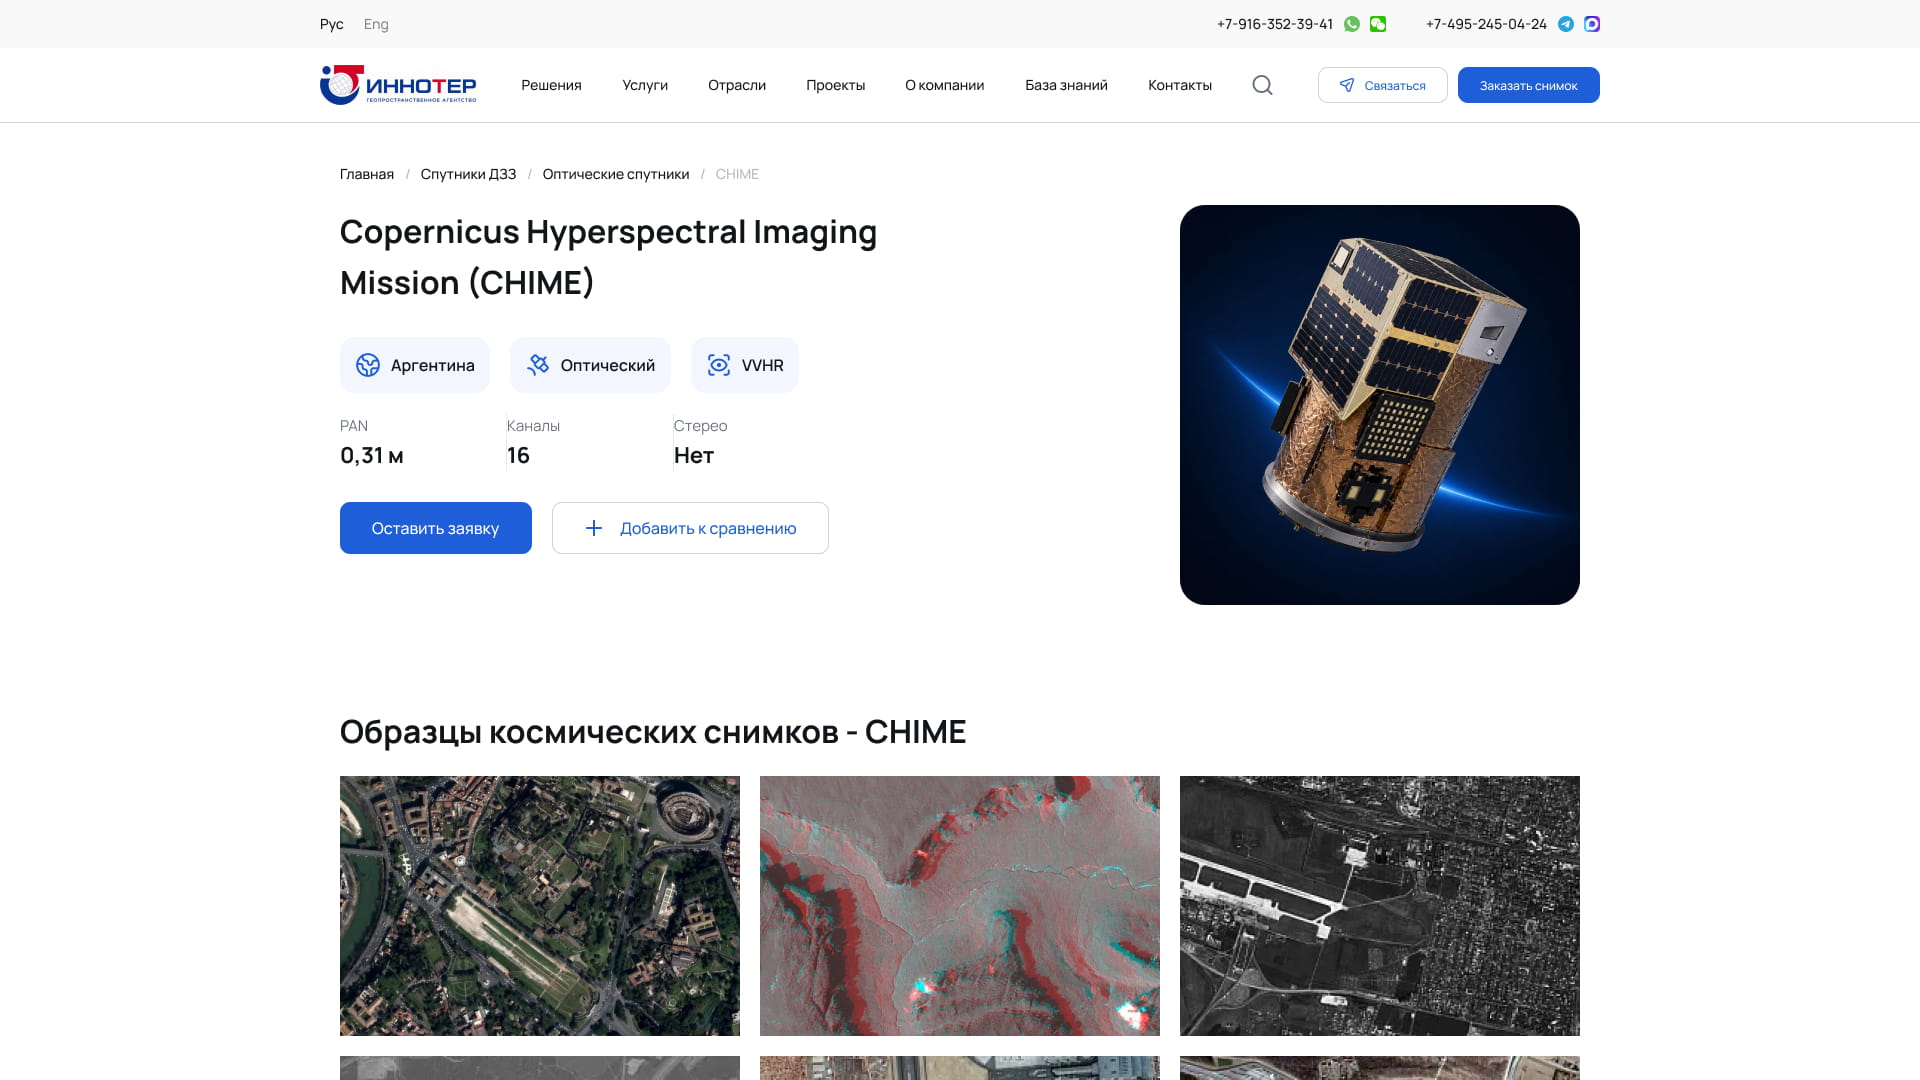Image resolution: width=1920 pixels, height=1080 pixels.
Task: Switch language to Eng
Action: 376,24
